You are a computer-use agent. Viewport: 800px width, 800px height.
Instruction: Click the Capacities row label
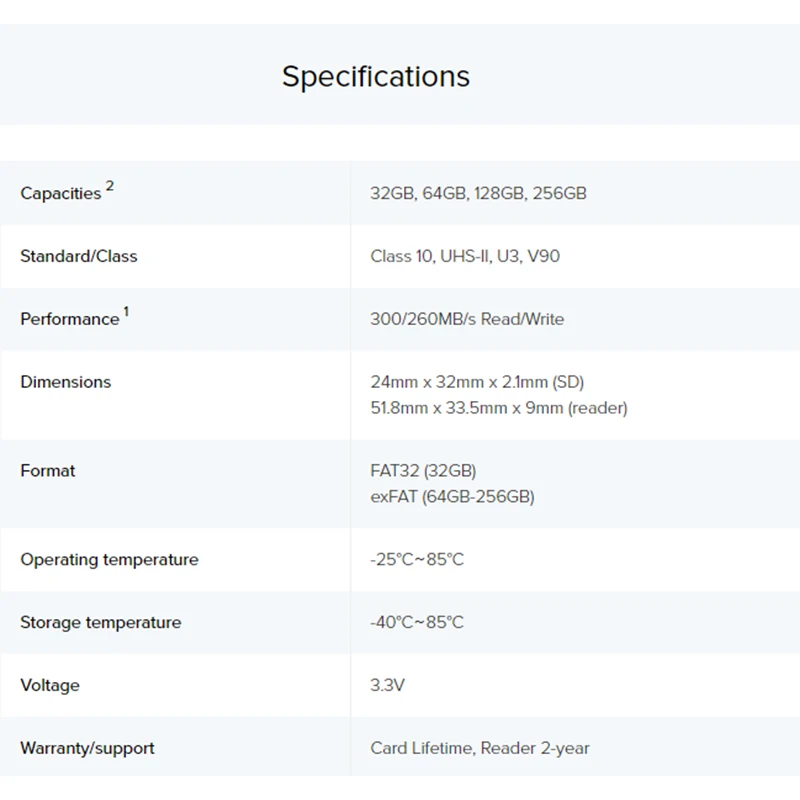click(x=61, y=194)
